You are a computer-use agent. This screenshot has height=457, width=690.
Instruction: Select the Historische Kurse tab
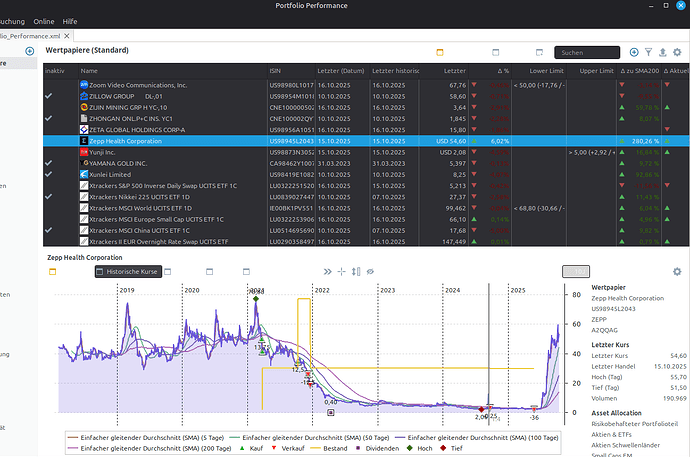tap(128, 272)
